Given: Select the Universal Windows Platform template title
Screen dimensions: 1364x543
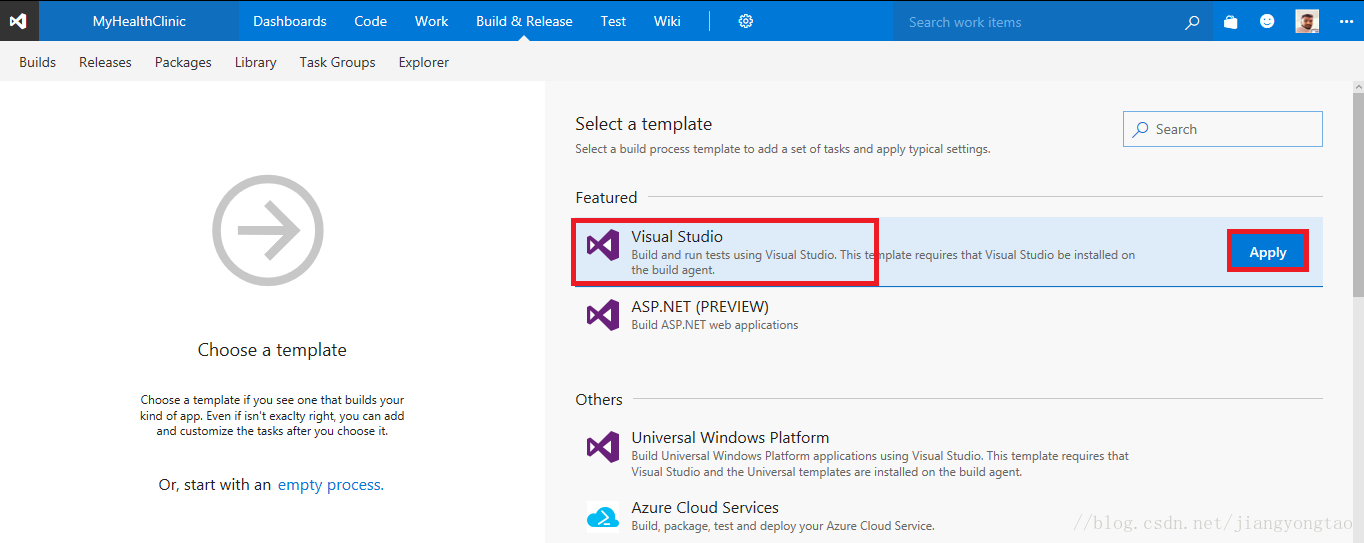Looking at the screenshot, I should pos(730,437).
